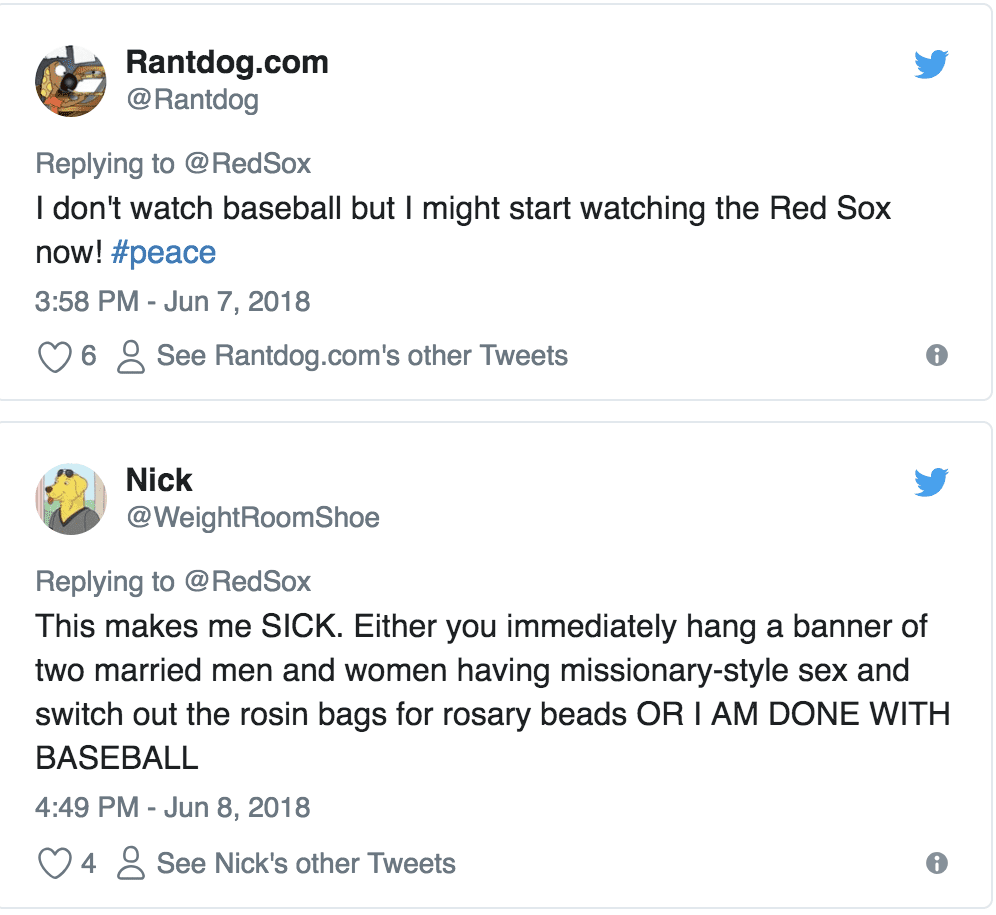Open info icon on Nick's tweet
996x915 pixels.
coord(937,862)
